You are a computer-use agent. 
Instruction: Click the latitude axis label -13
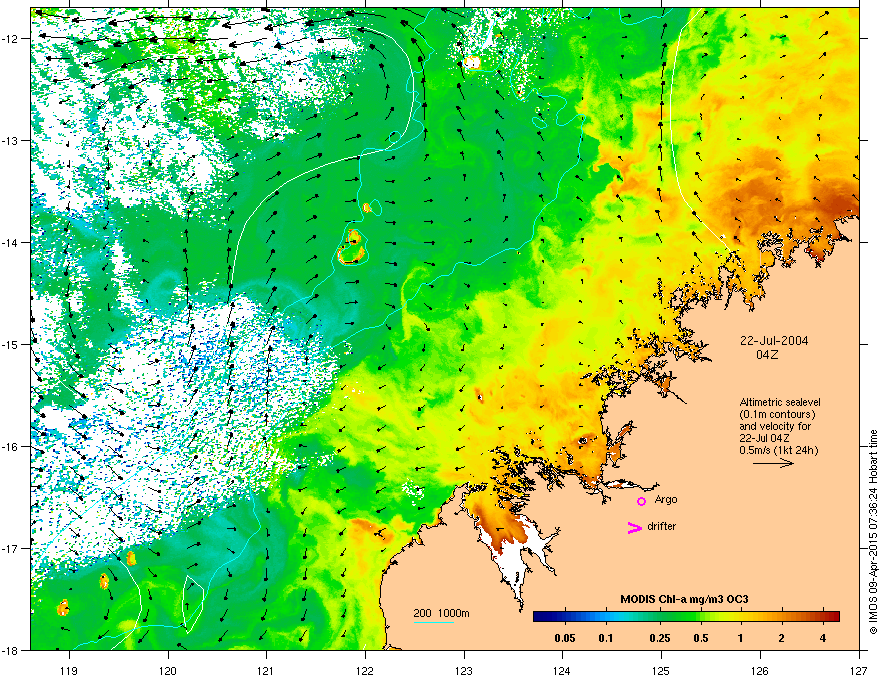click(x=11, y=140)
